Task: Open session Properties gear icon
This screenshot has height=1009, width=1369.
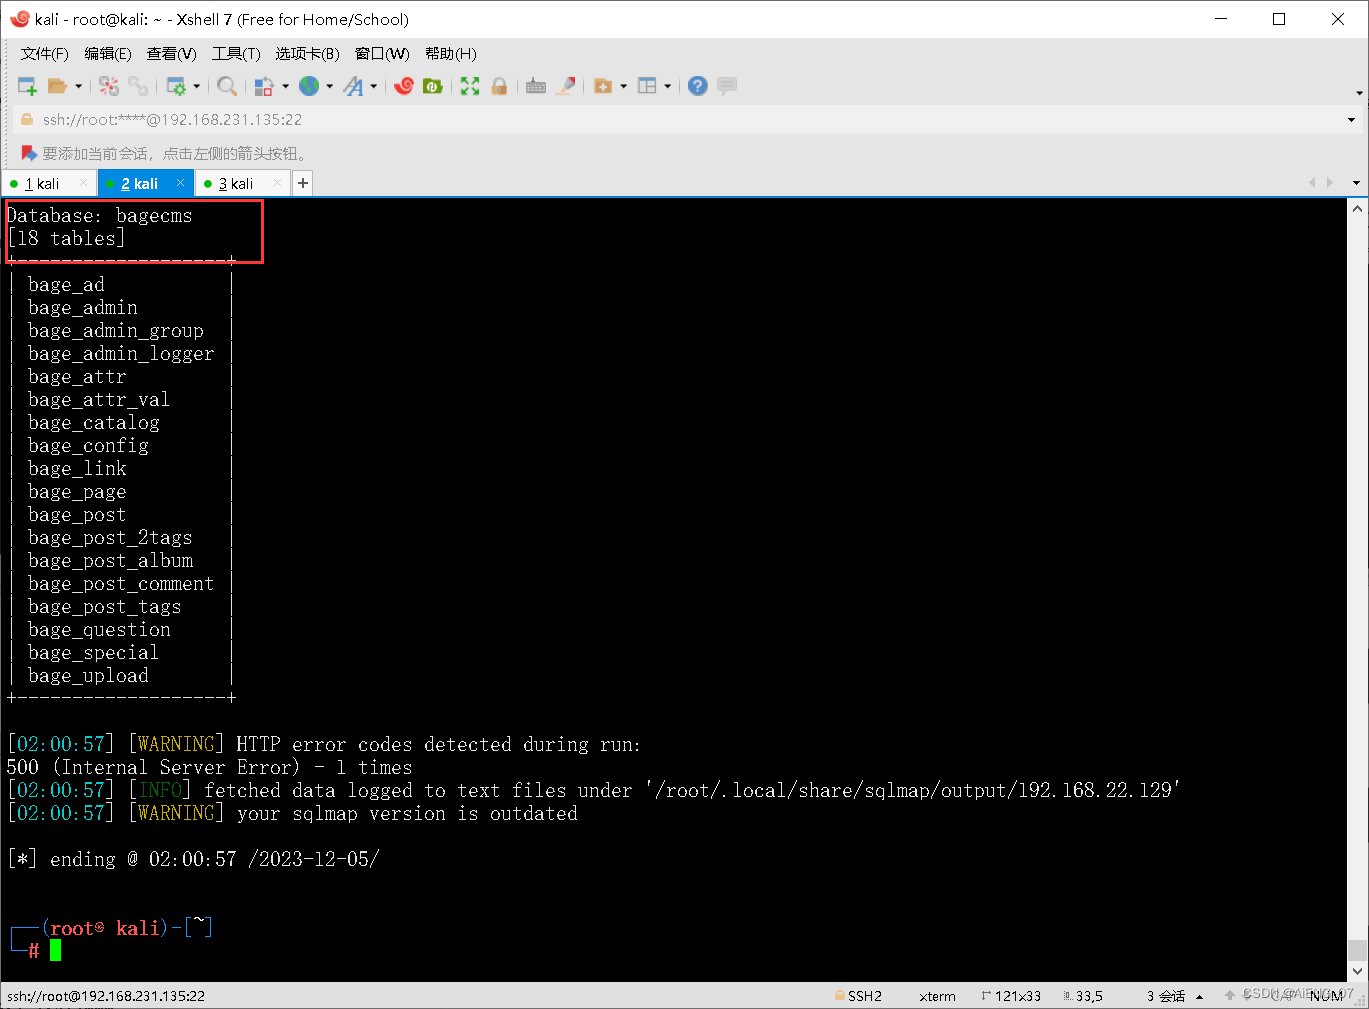Action: [176, 86]
